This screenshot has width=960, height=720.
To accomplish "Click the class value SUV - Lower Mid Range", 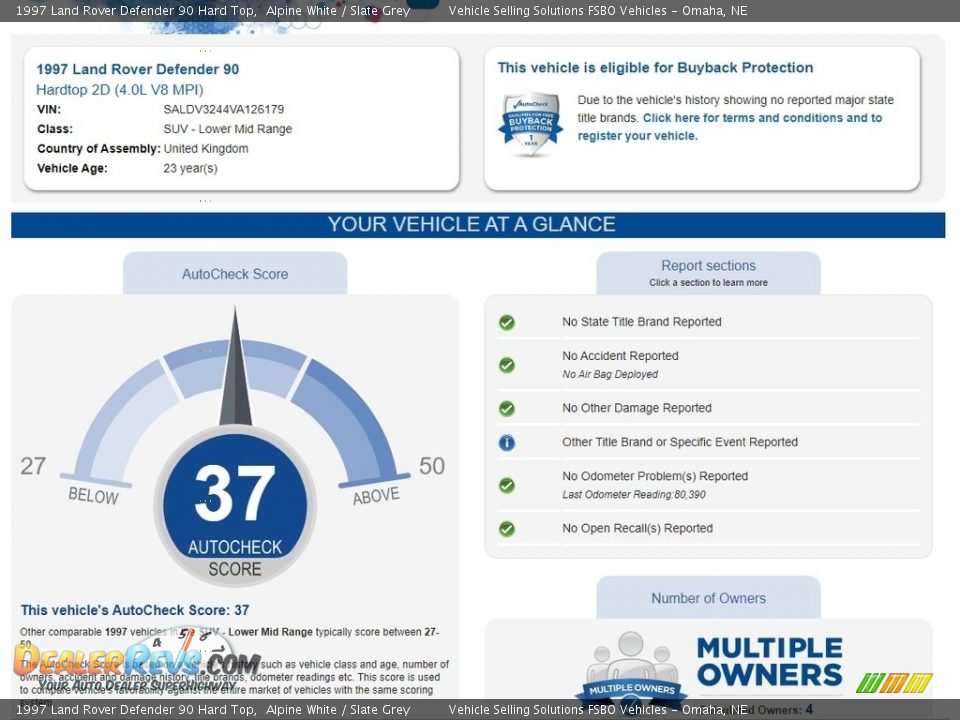I will [x=228, y=129].
